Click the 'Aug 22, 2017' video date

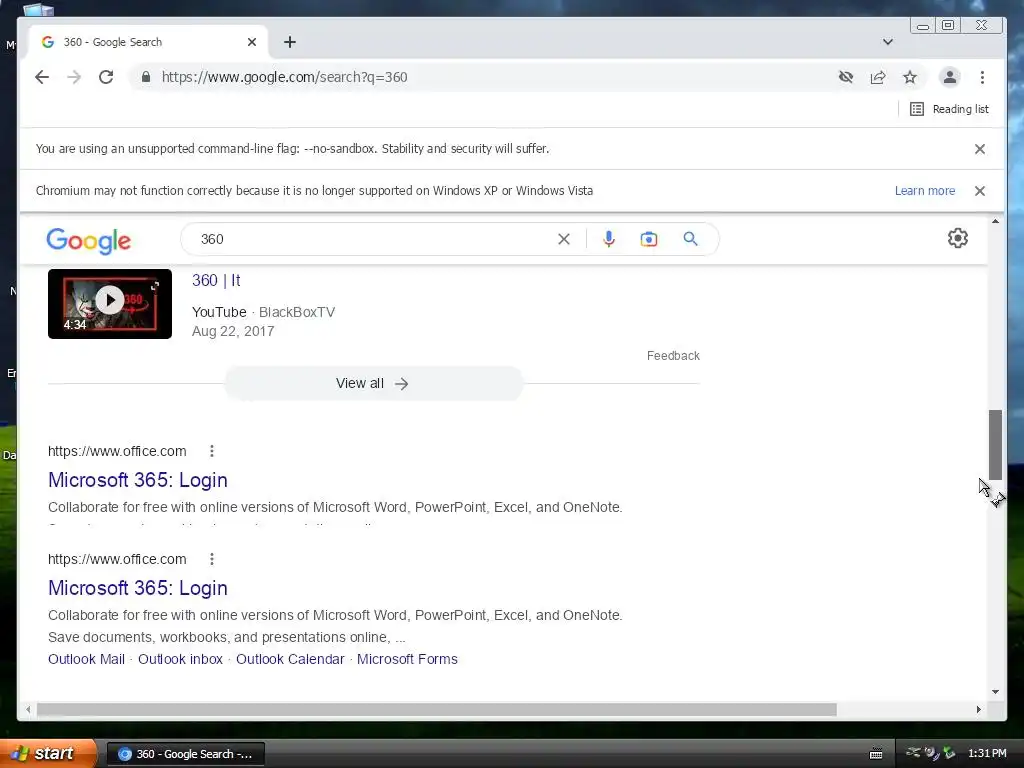point(233,331)
